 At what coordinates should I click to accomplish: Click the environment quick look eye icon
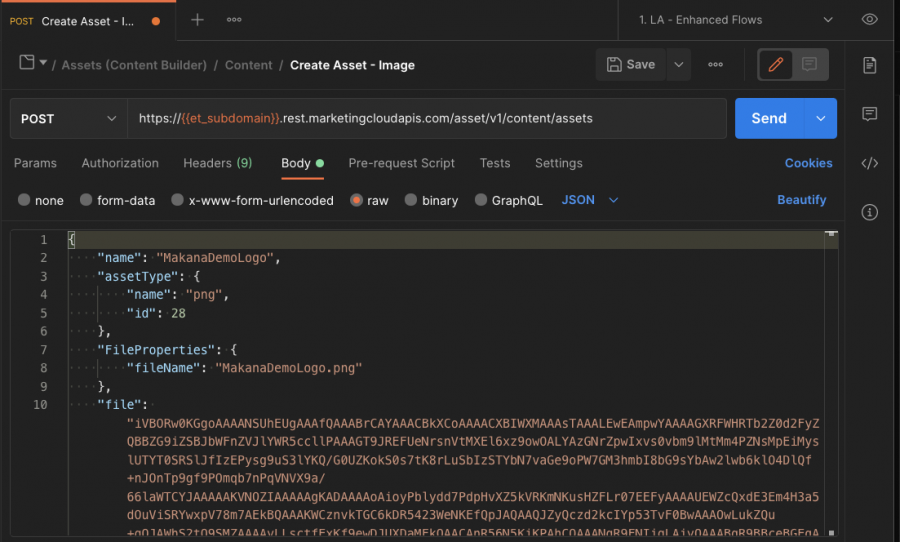pos(870,20)
